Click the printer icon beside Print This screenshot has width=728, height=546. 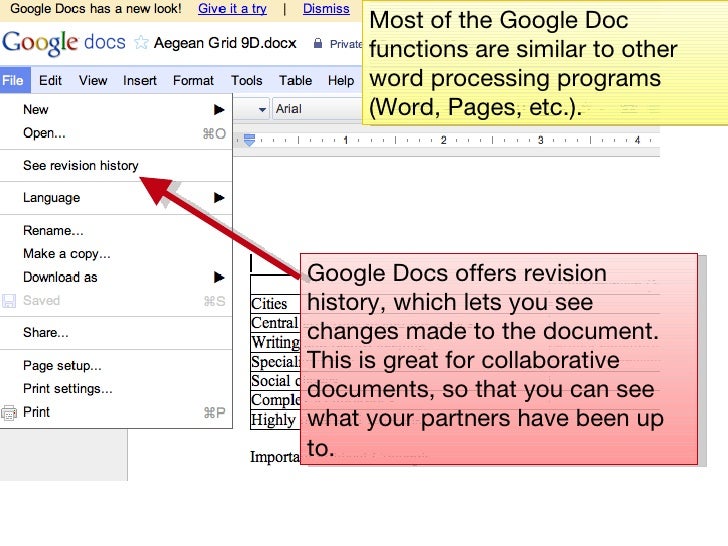point(9,412)
